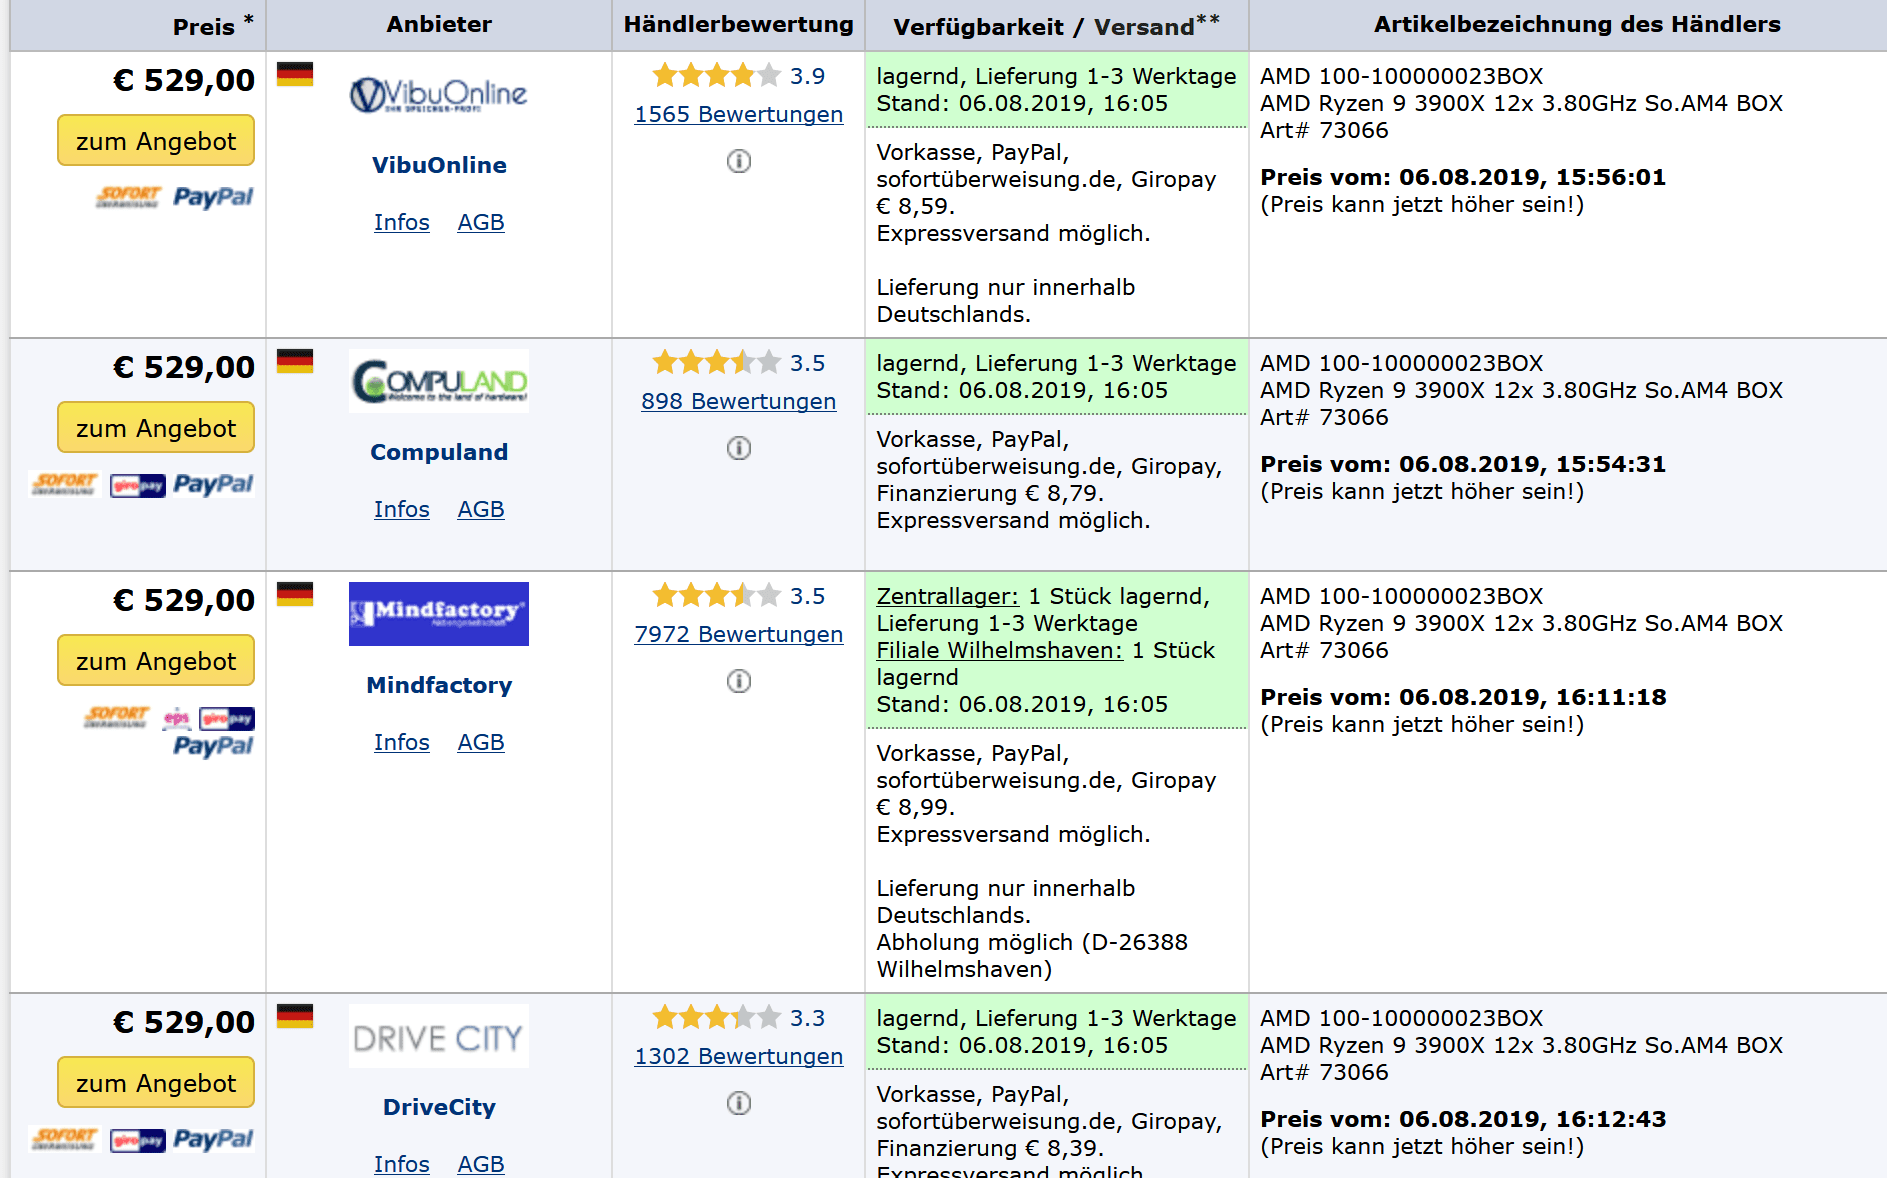
Task: Click 'zum Angebot' button for Mindfactory
Action: pos(156,661)
